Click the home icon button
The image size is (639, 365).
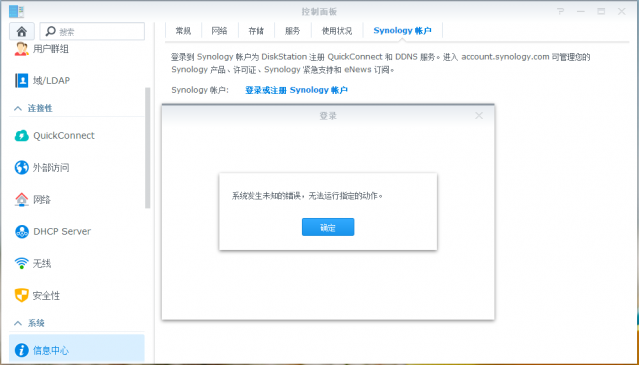click(x=22, y=31)
